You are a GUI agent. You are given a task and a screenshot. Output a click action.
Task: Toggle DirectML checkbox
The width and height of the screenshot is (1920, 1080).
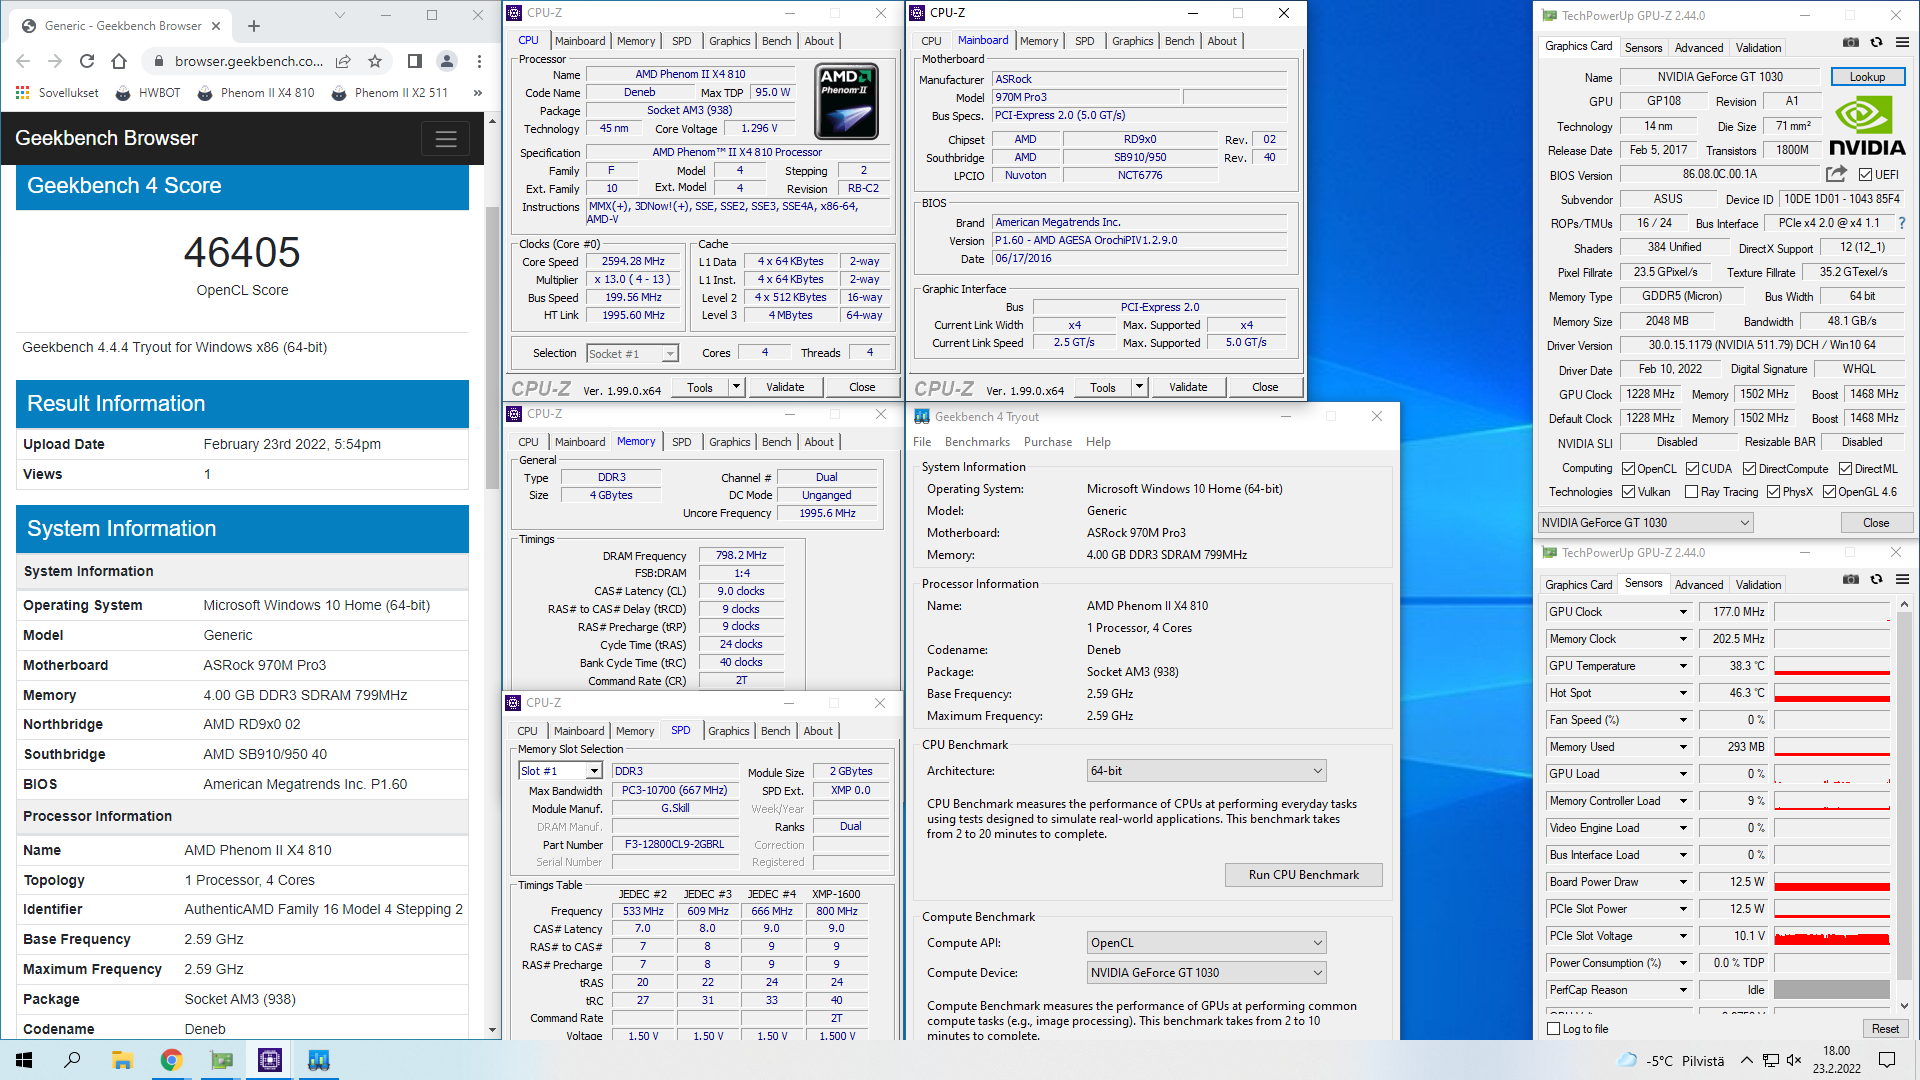point(1845,469)
